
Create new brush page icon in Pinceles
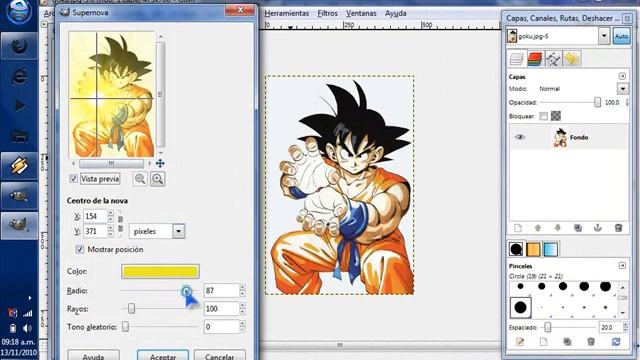543,342
